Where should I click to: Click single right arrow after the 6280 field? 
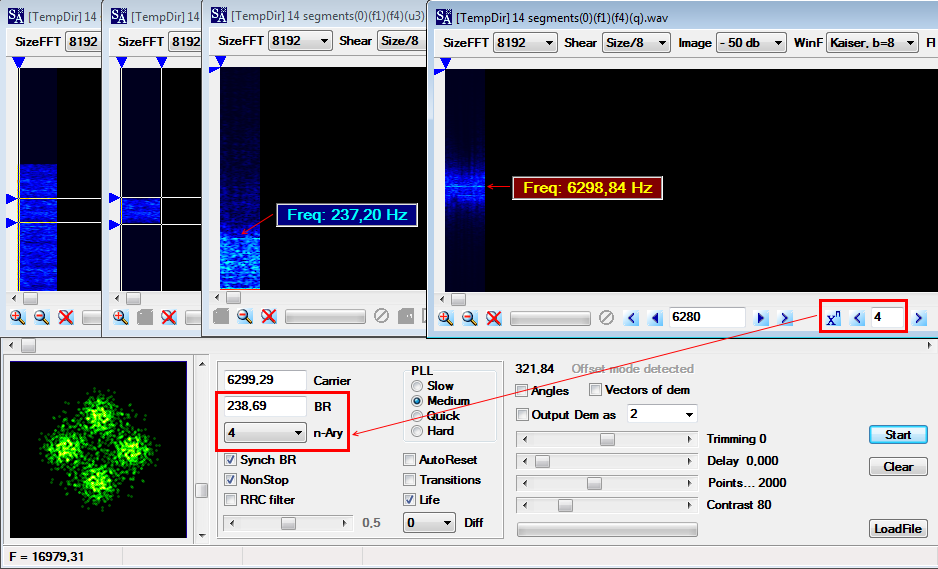coord(762,318)
